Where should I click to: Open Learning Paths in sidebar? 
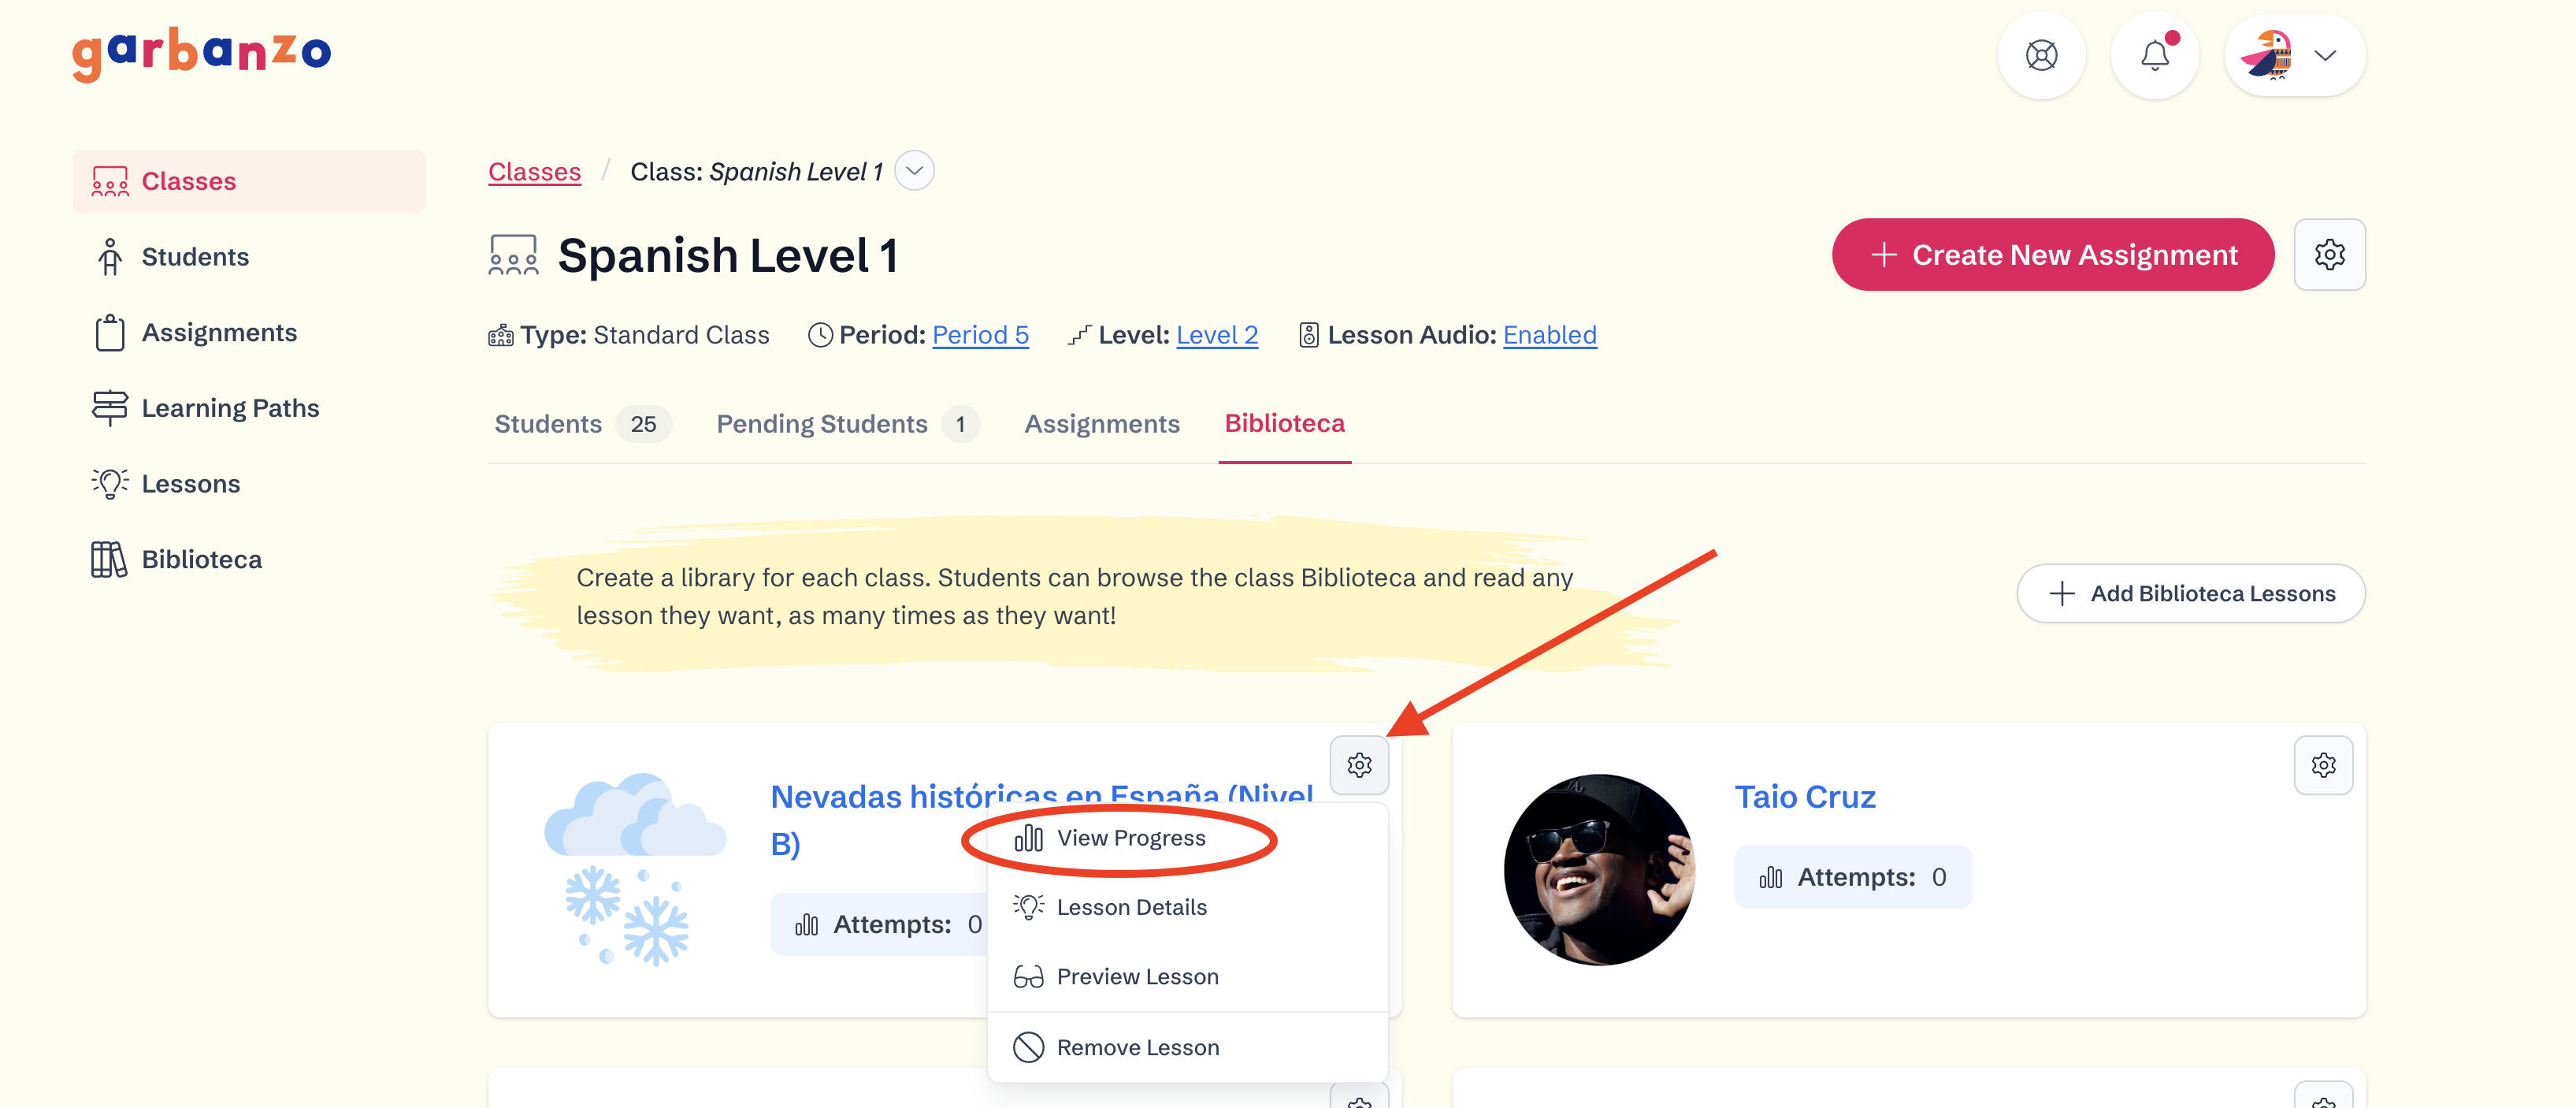click(x=230, y=408)
